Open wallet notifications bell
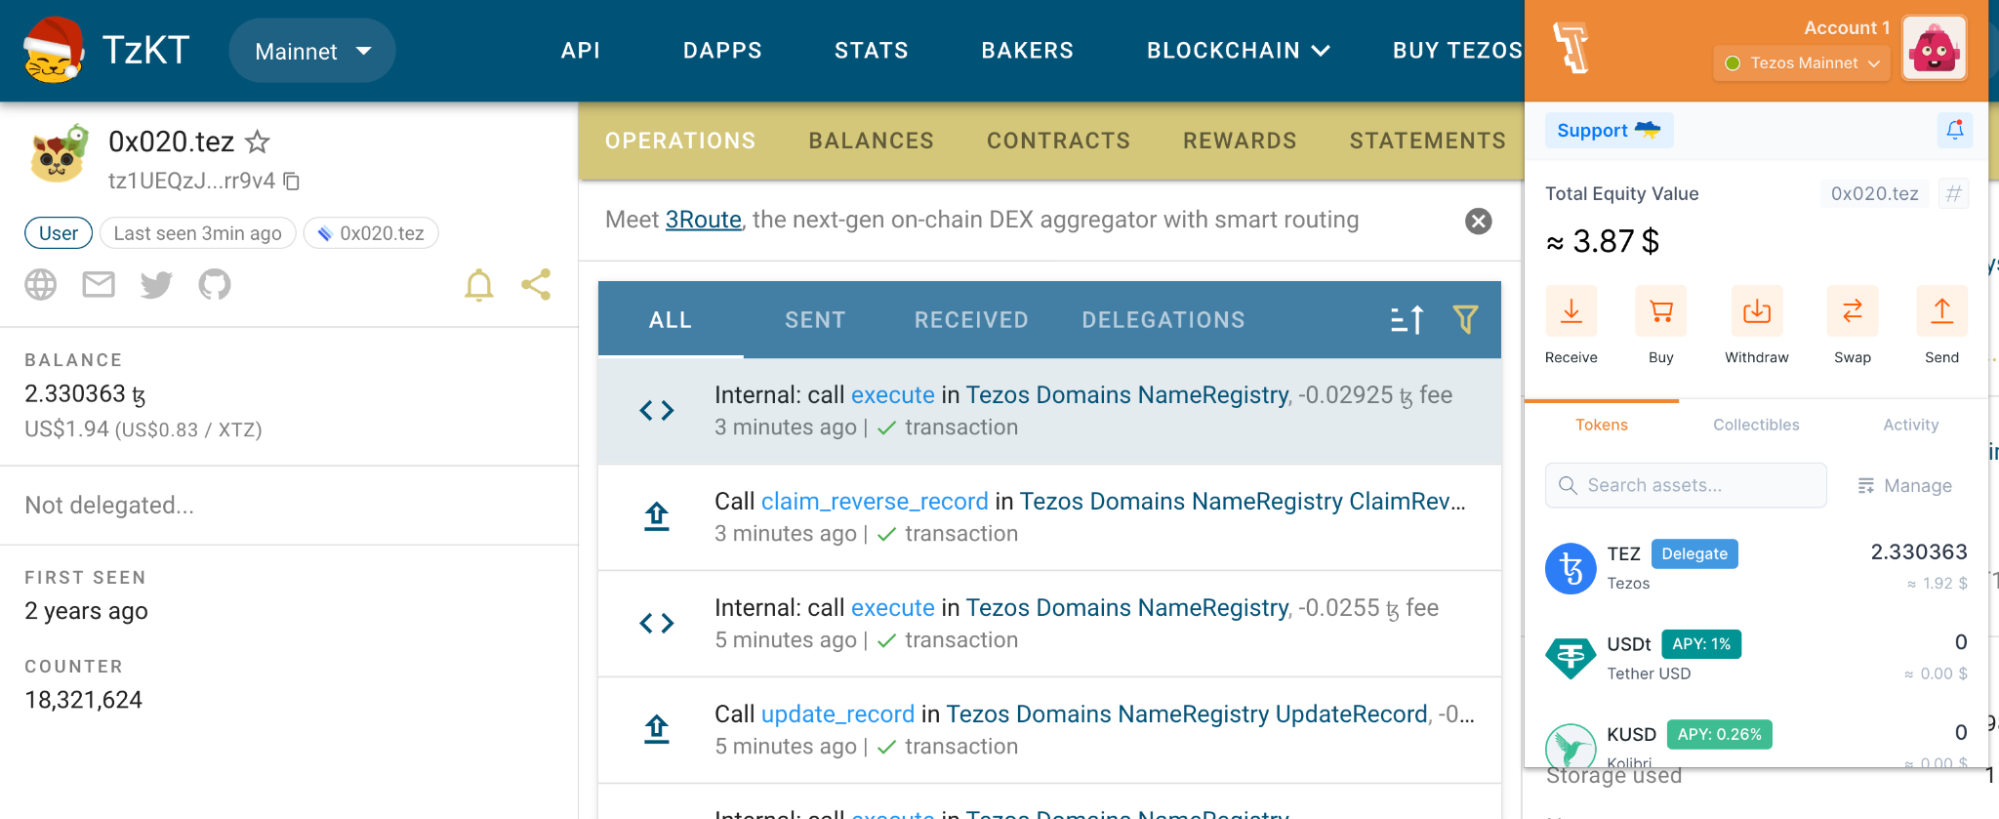 (1954, 130)
